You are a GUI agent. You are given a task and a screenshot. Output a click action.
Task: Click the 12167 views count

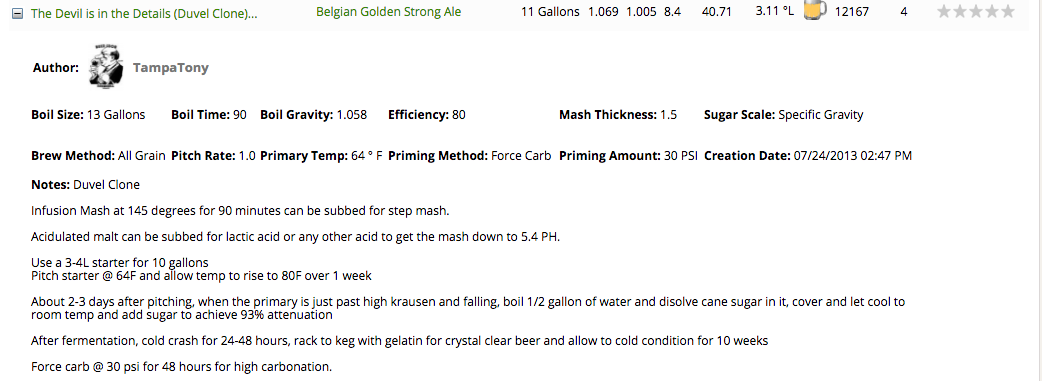pyautogui.click(x=851, y=12)
